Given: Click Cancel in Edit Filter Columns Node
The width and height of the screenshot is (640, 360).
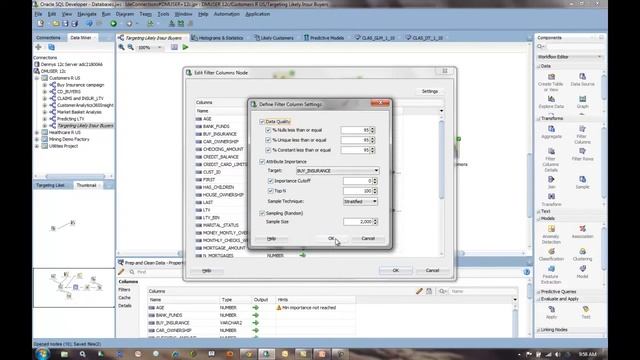Looking at the screenshot, I should pos(432,271).
